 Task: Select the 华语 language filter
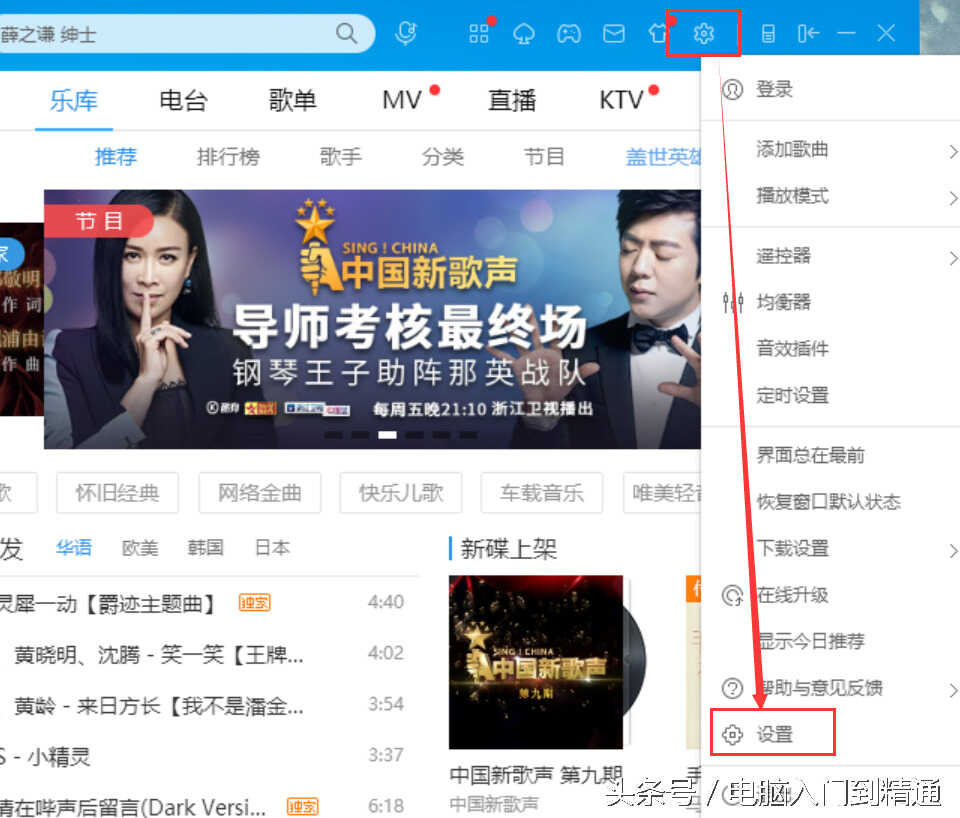(x=74, y=547)
